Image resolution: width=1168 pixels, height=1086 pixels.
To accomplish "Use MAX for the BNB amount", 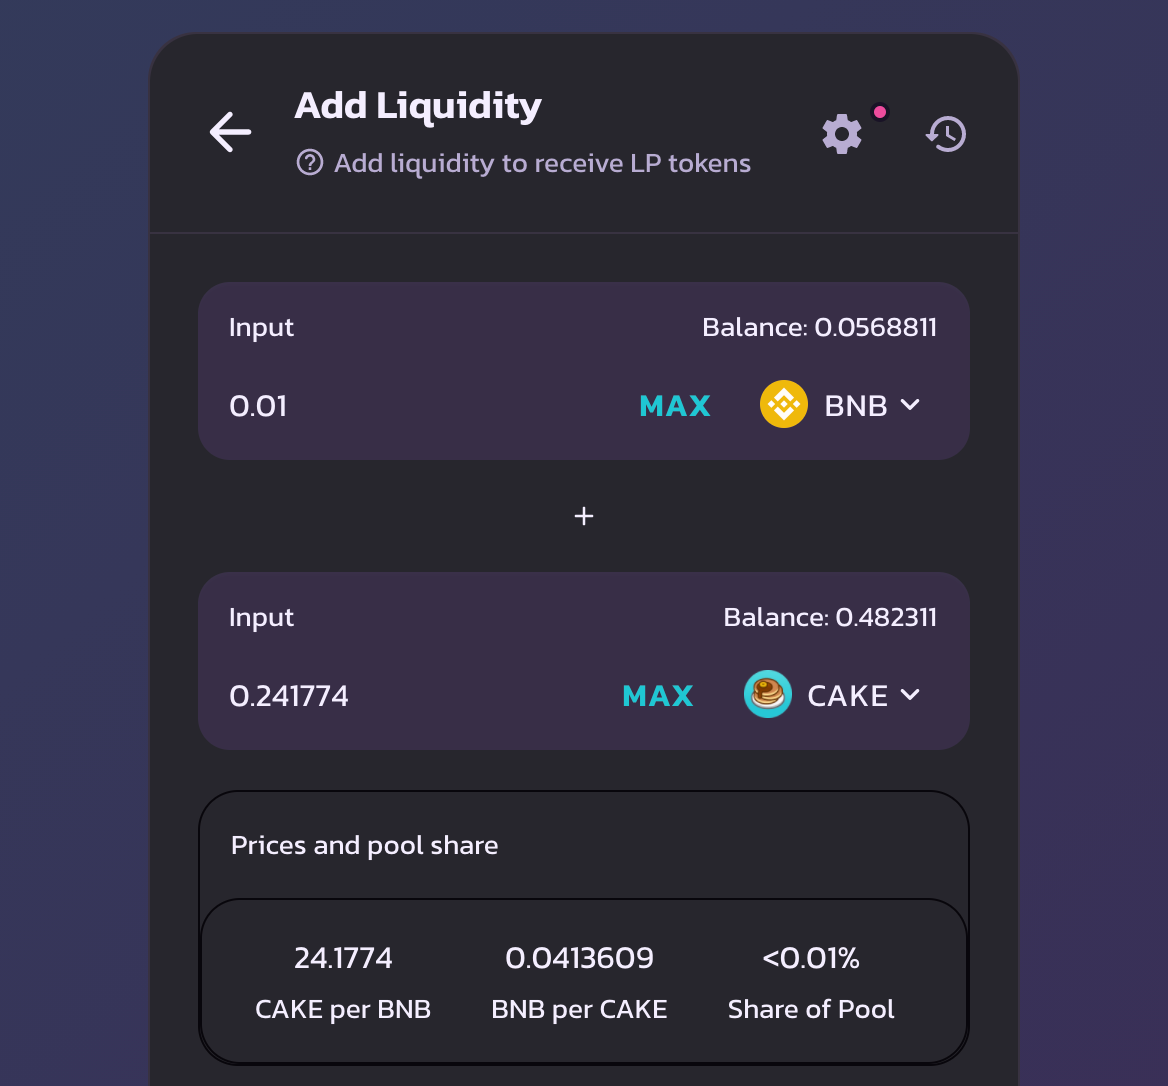I will [675, 406].
